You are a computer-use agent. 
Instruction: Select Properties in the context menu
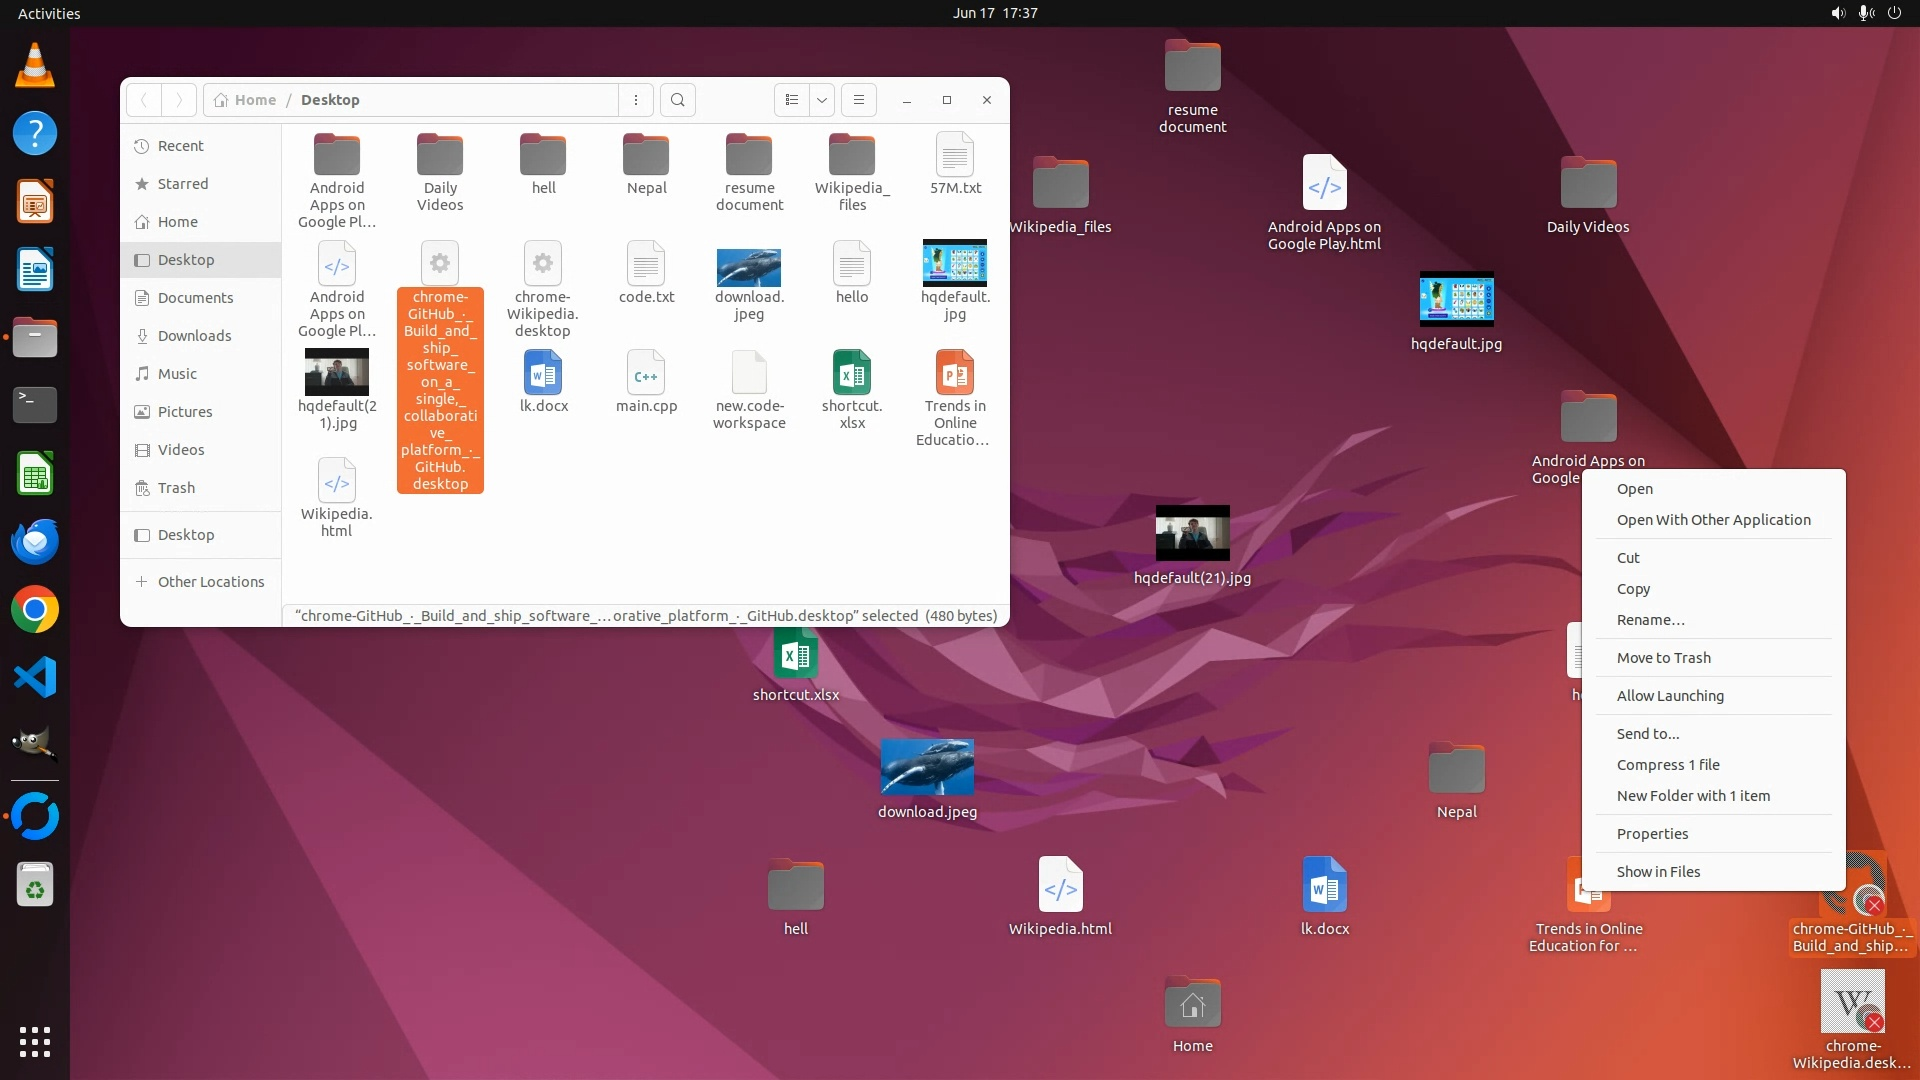click(1652, 834)
